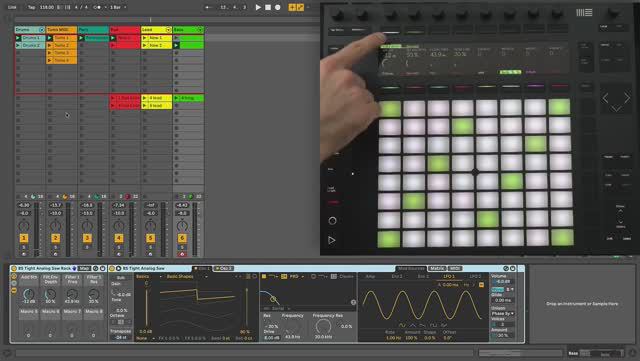Launch the Toms 3 clip
The height and width of the screenshot is (361, 640).
pyautogui.click(x=49, y=53)
